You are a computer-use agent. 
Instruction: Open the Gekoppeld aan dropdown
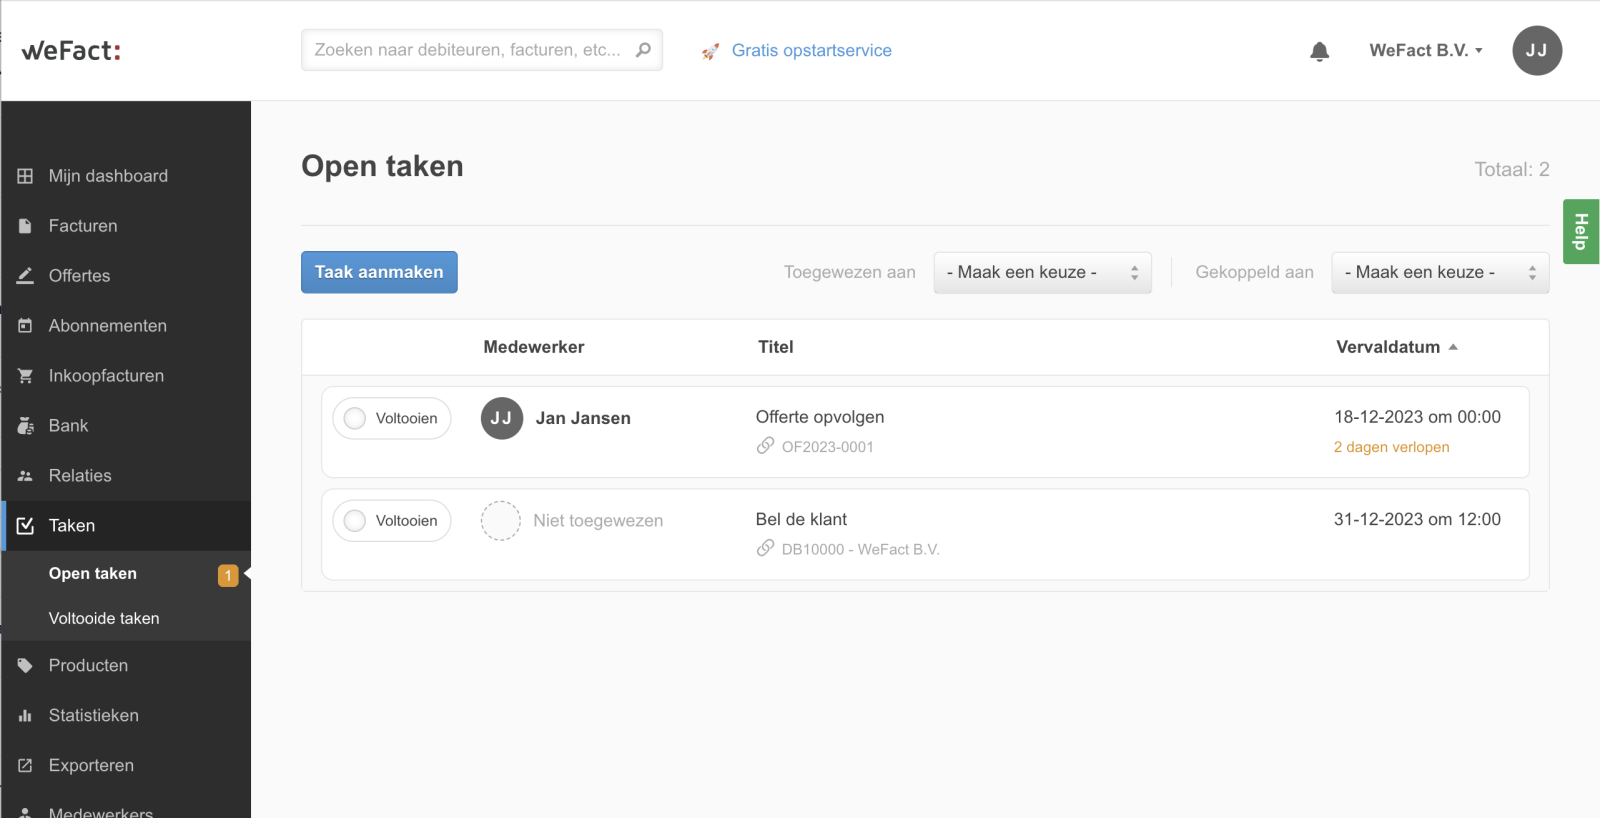pos(1440,272)
